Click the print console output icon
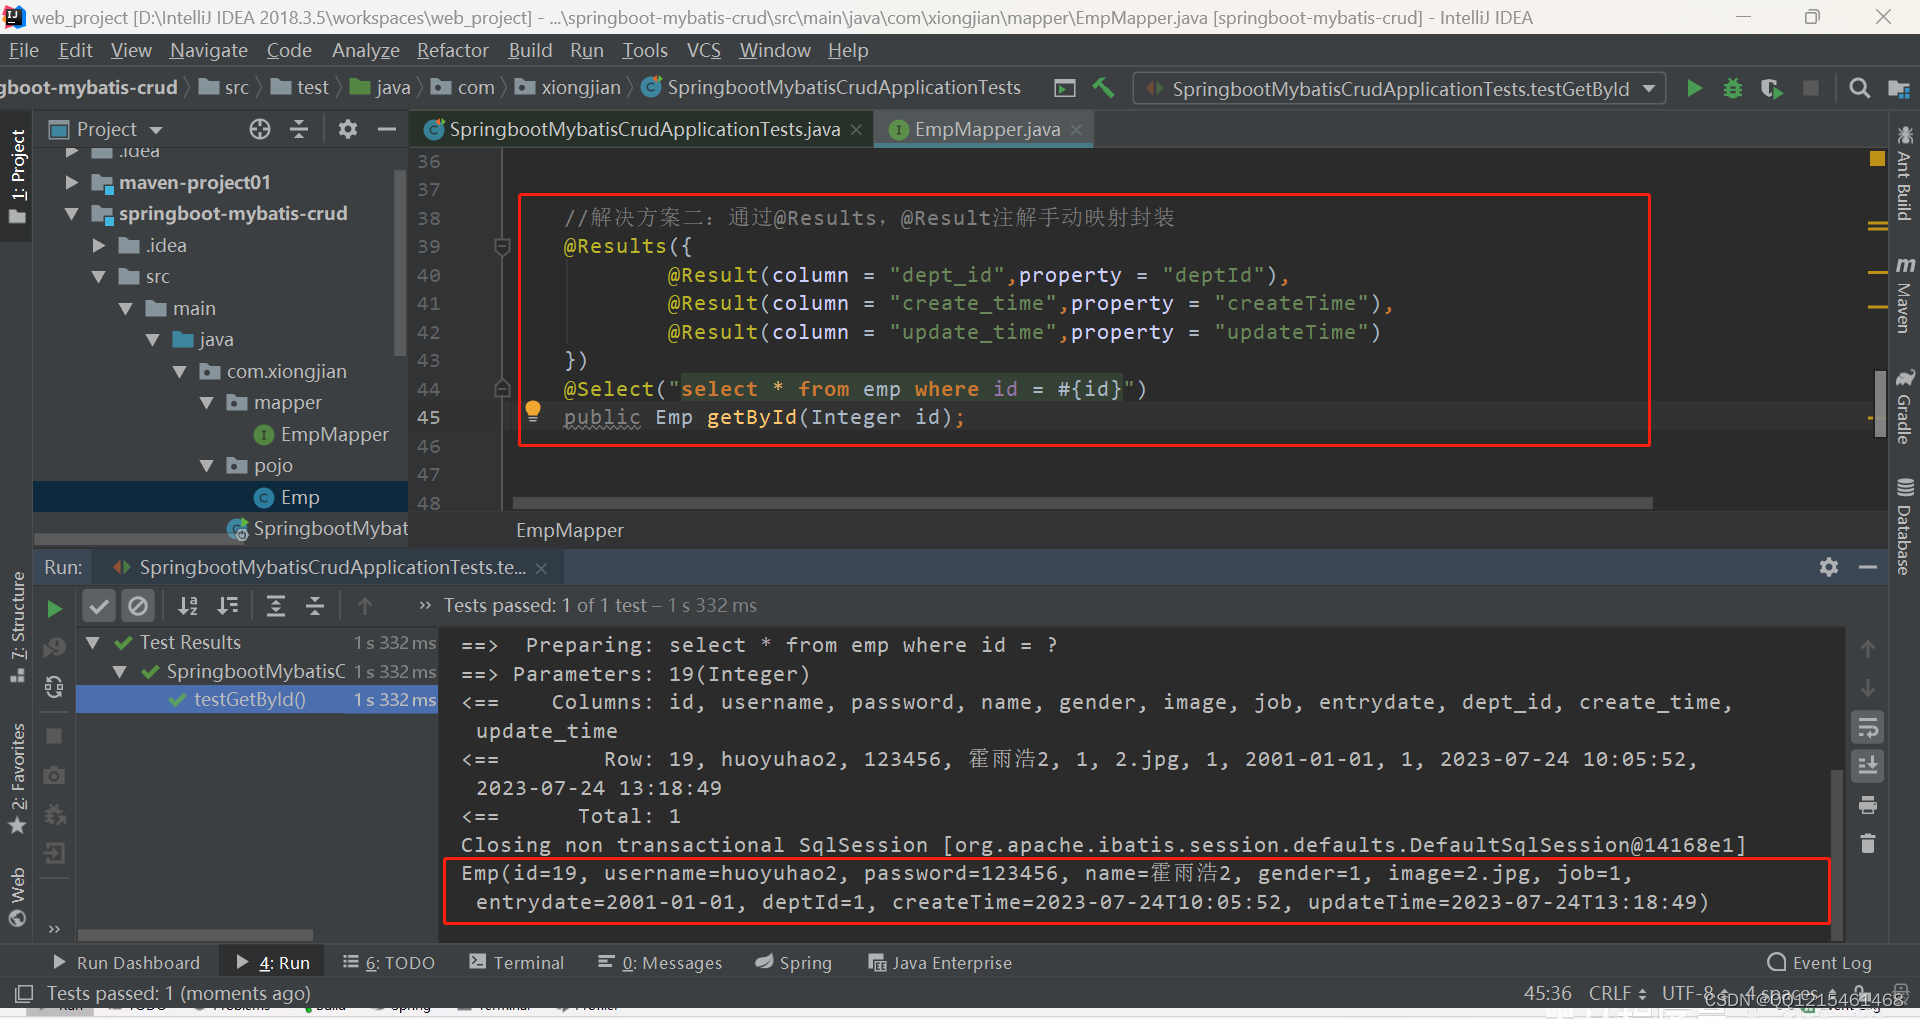Viewport: 1920px width, 1019px height. tap(1867, 805)
